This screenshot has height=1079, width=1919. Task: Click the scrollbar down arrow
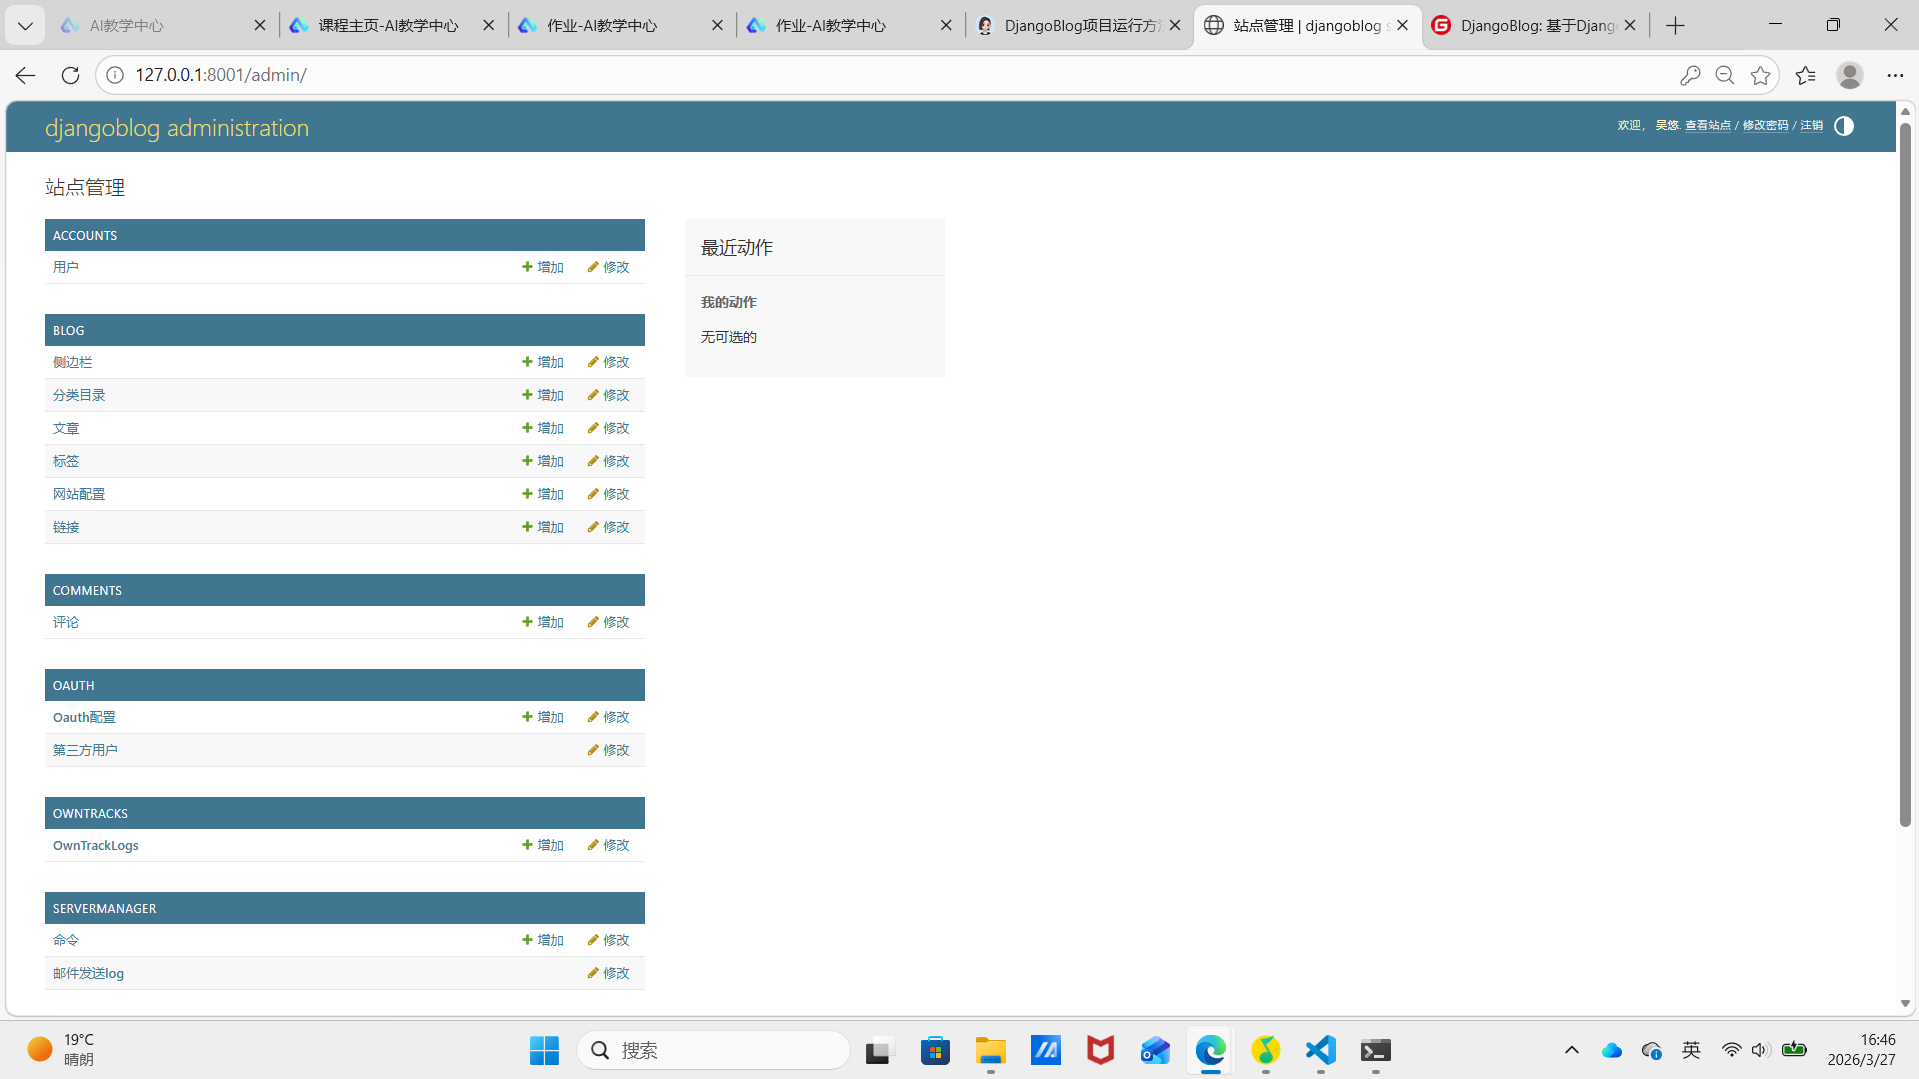1905,1003
